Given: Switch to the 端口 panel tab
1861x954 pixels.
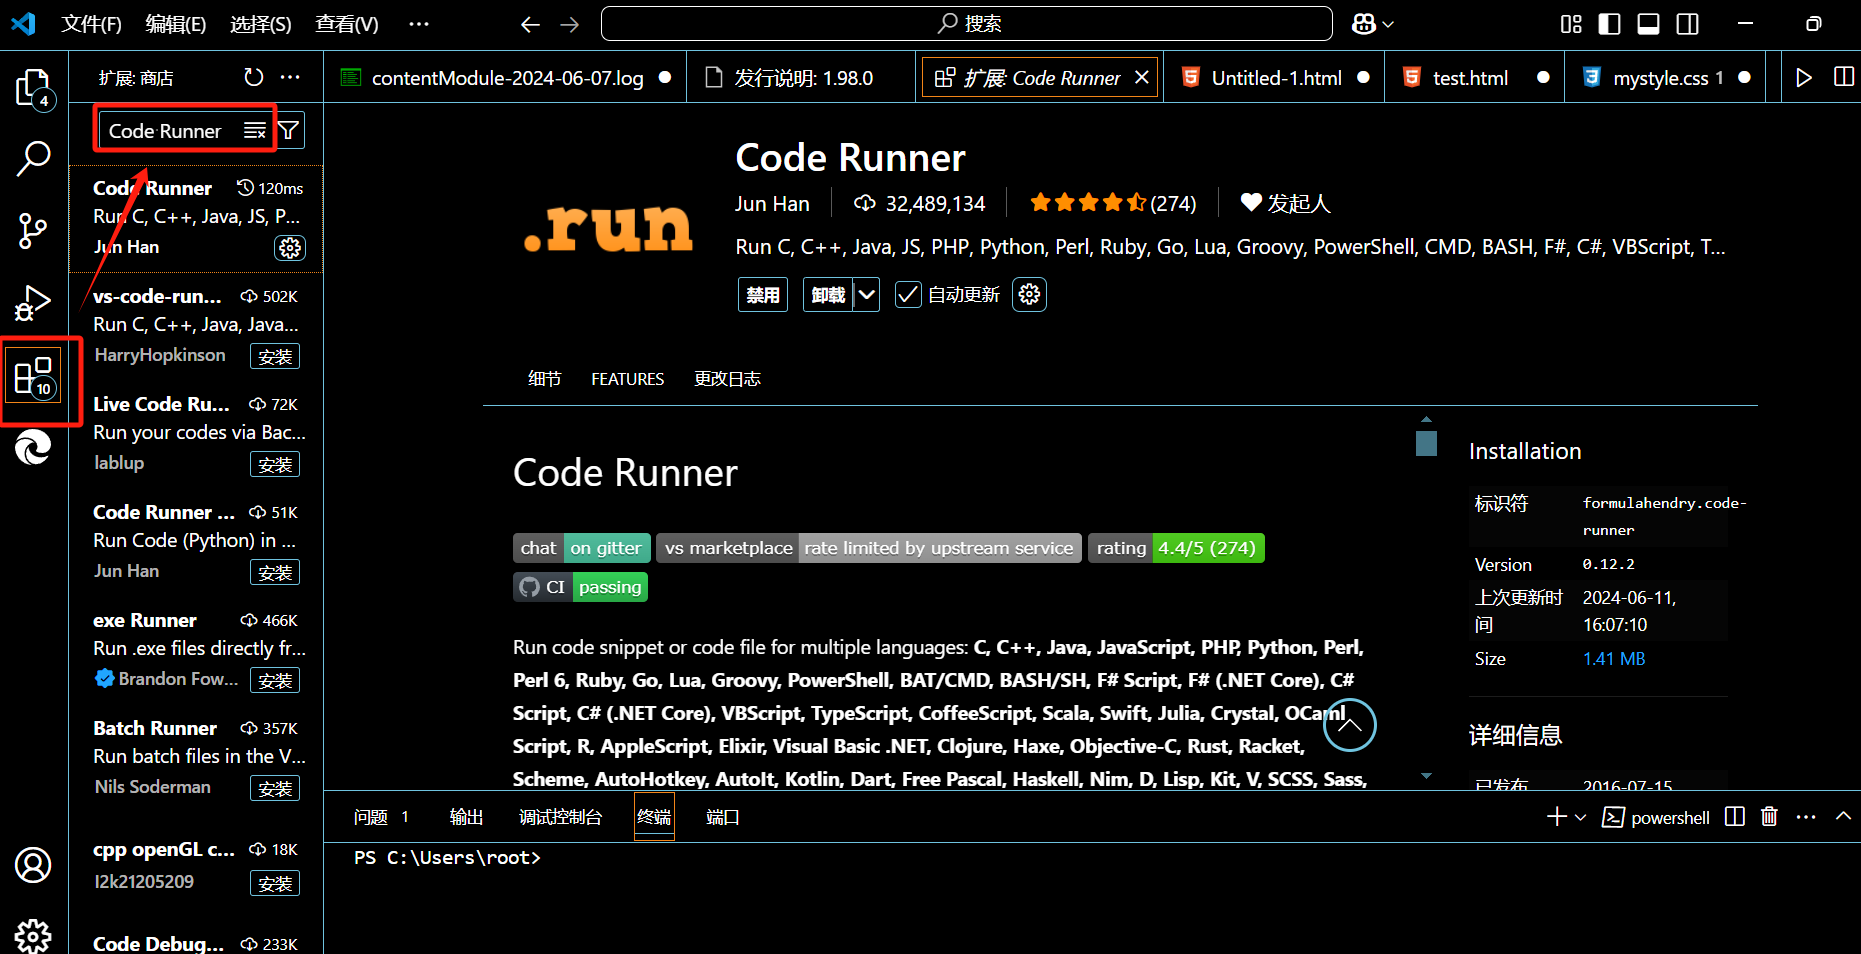Looking at the screenshot, I should [x=723, y=818].
